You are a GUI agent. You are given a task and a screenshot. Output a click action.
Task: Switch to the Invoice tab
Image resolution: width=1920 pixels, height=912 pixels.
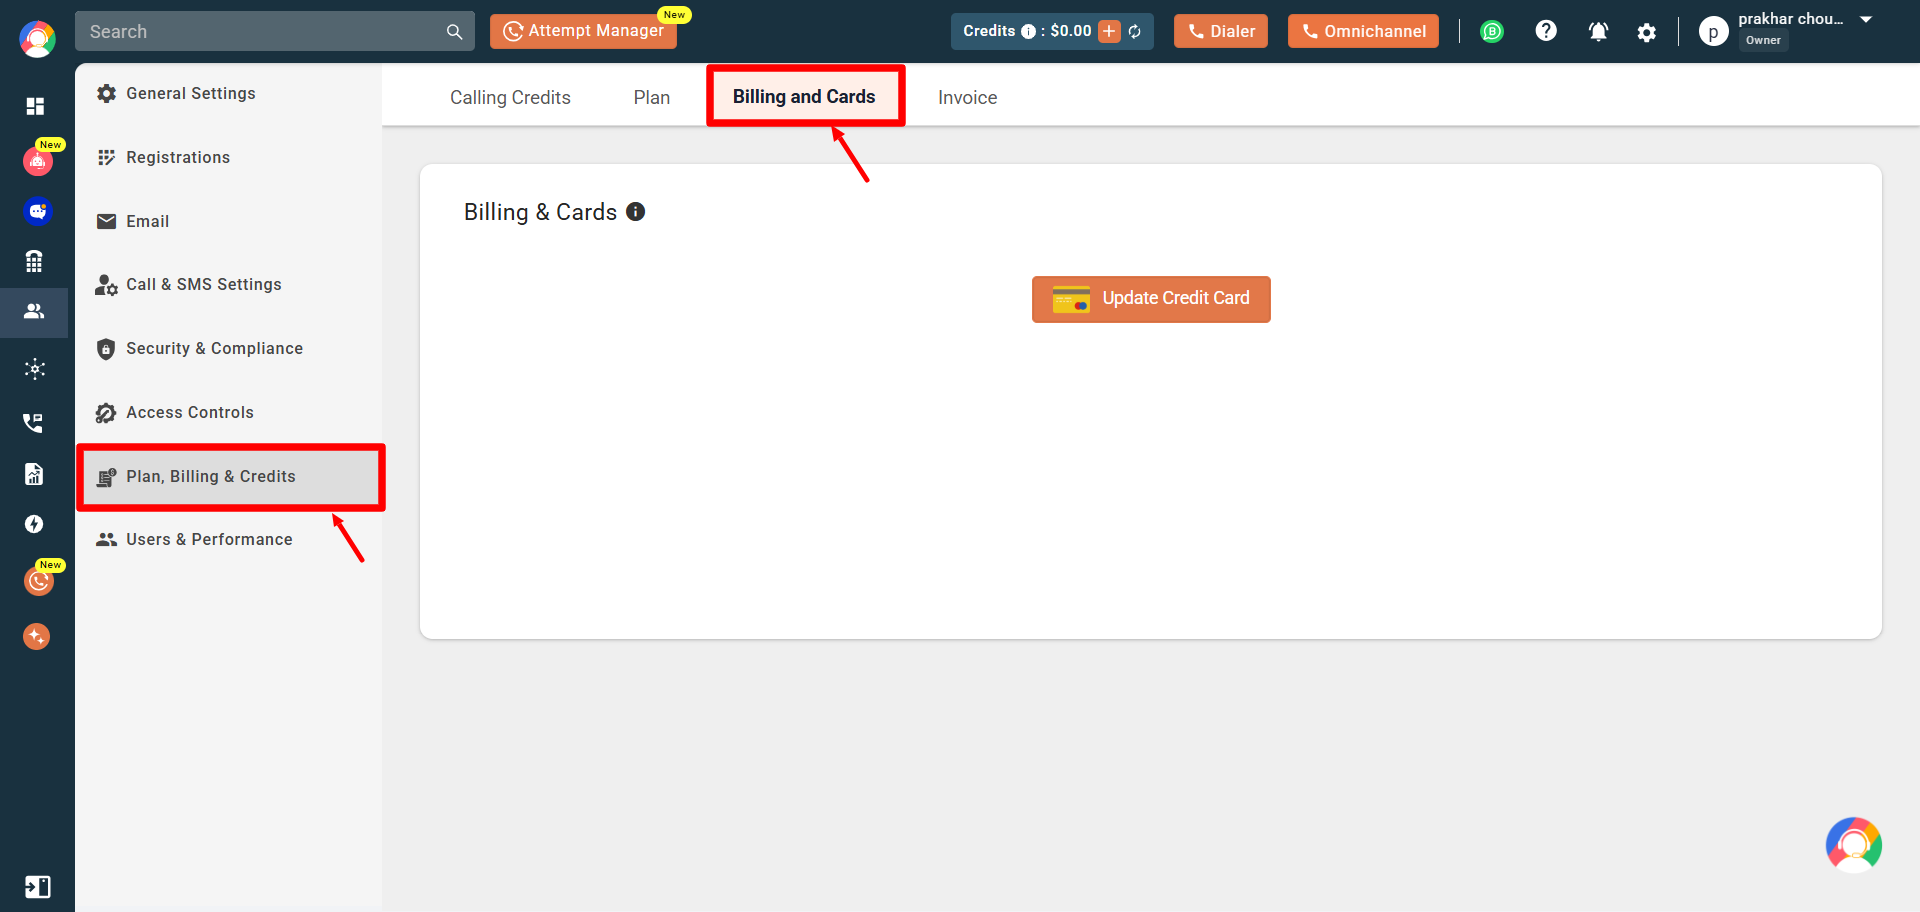click(967, 97)
